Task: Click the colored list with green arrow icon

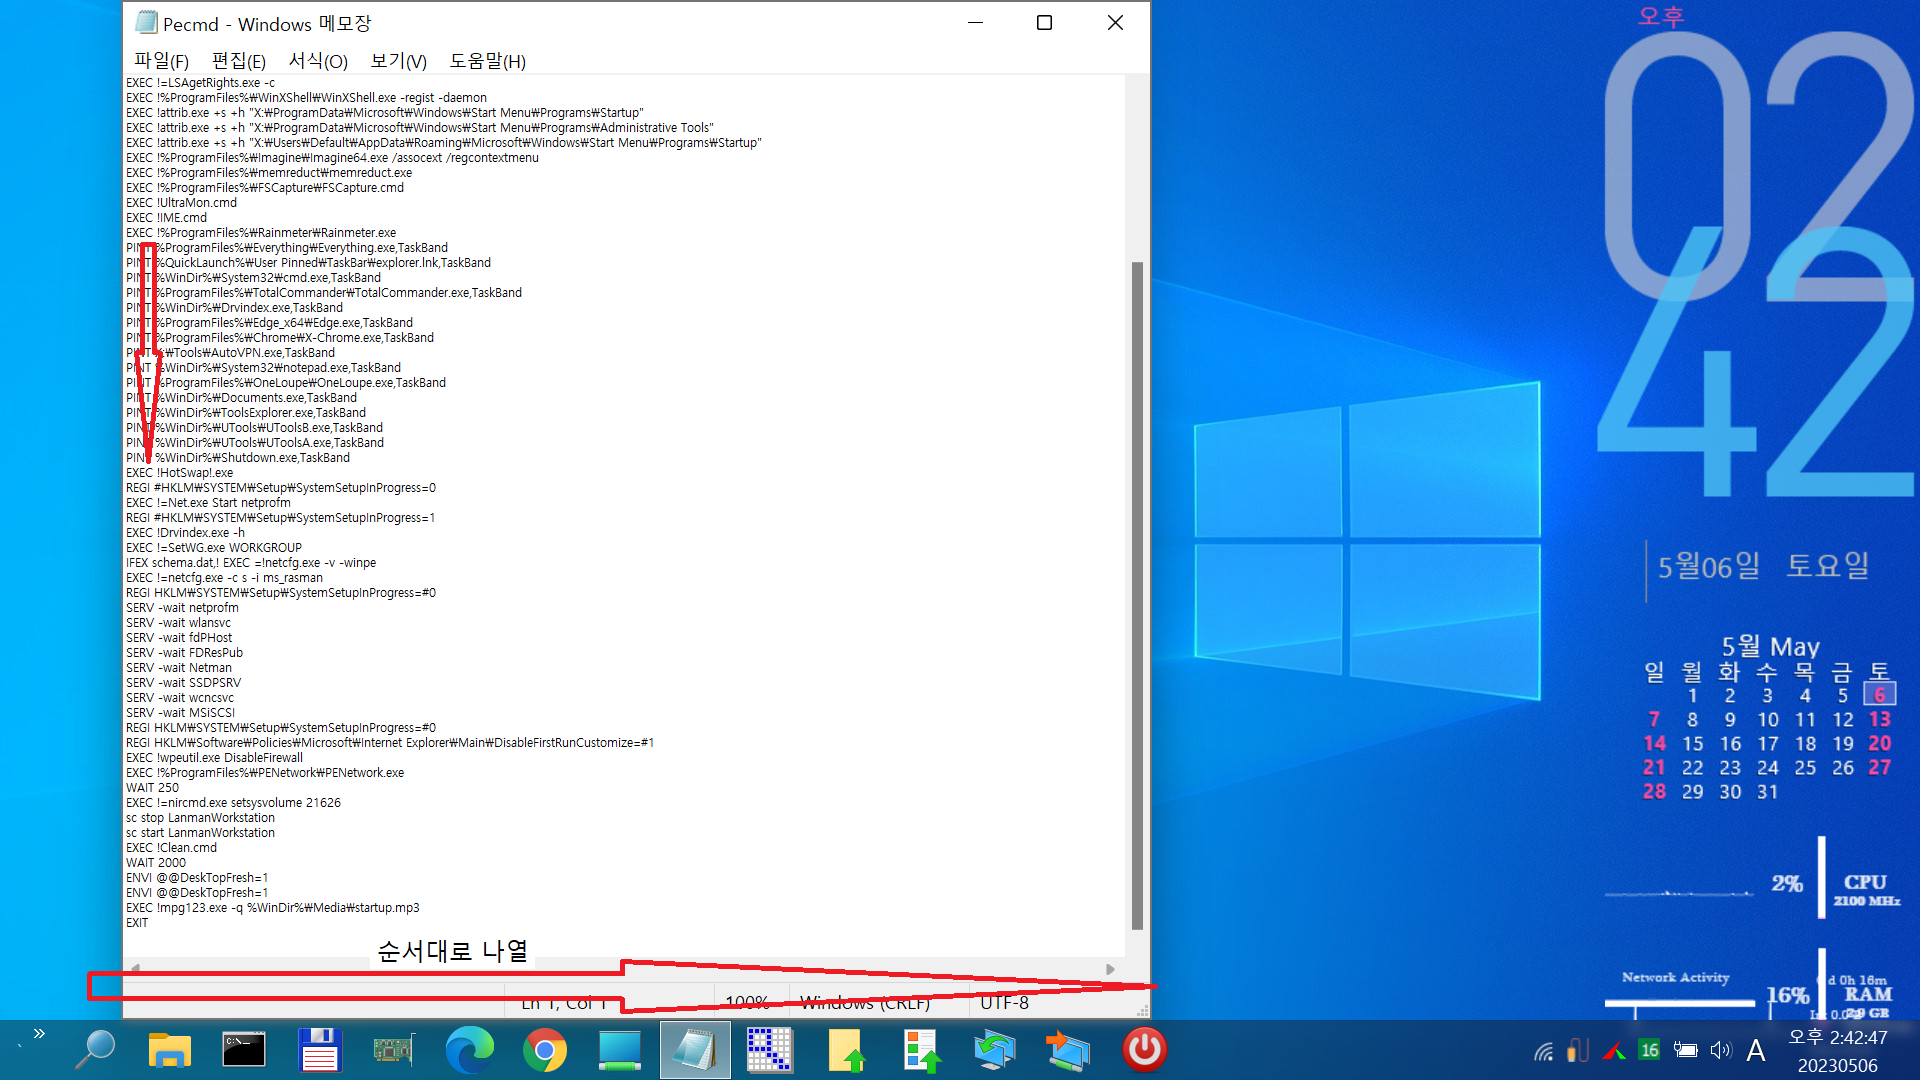Action: click(x=920, y=1049)
